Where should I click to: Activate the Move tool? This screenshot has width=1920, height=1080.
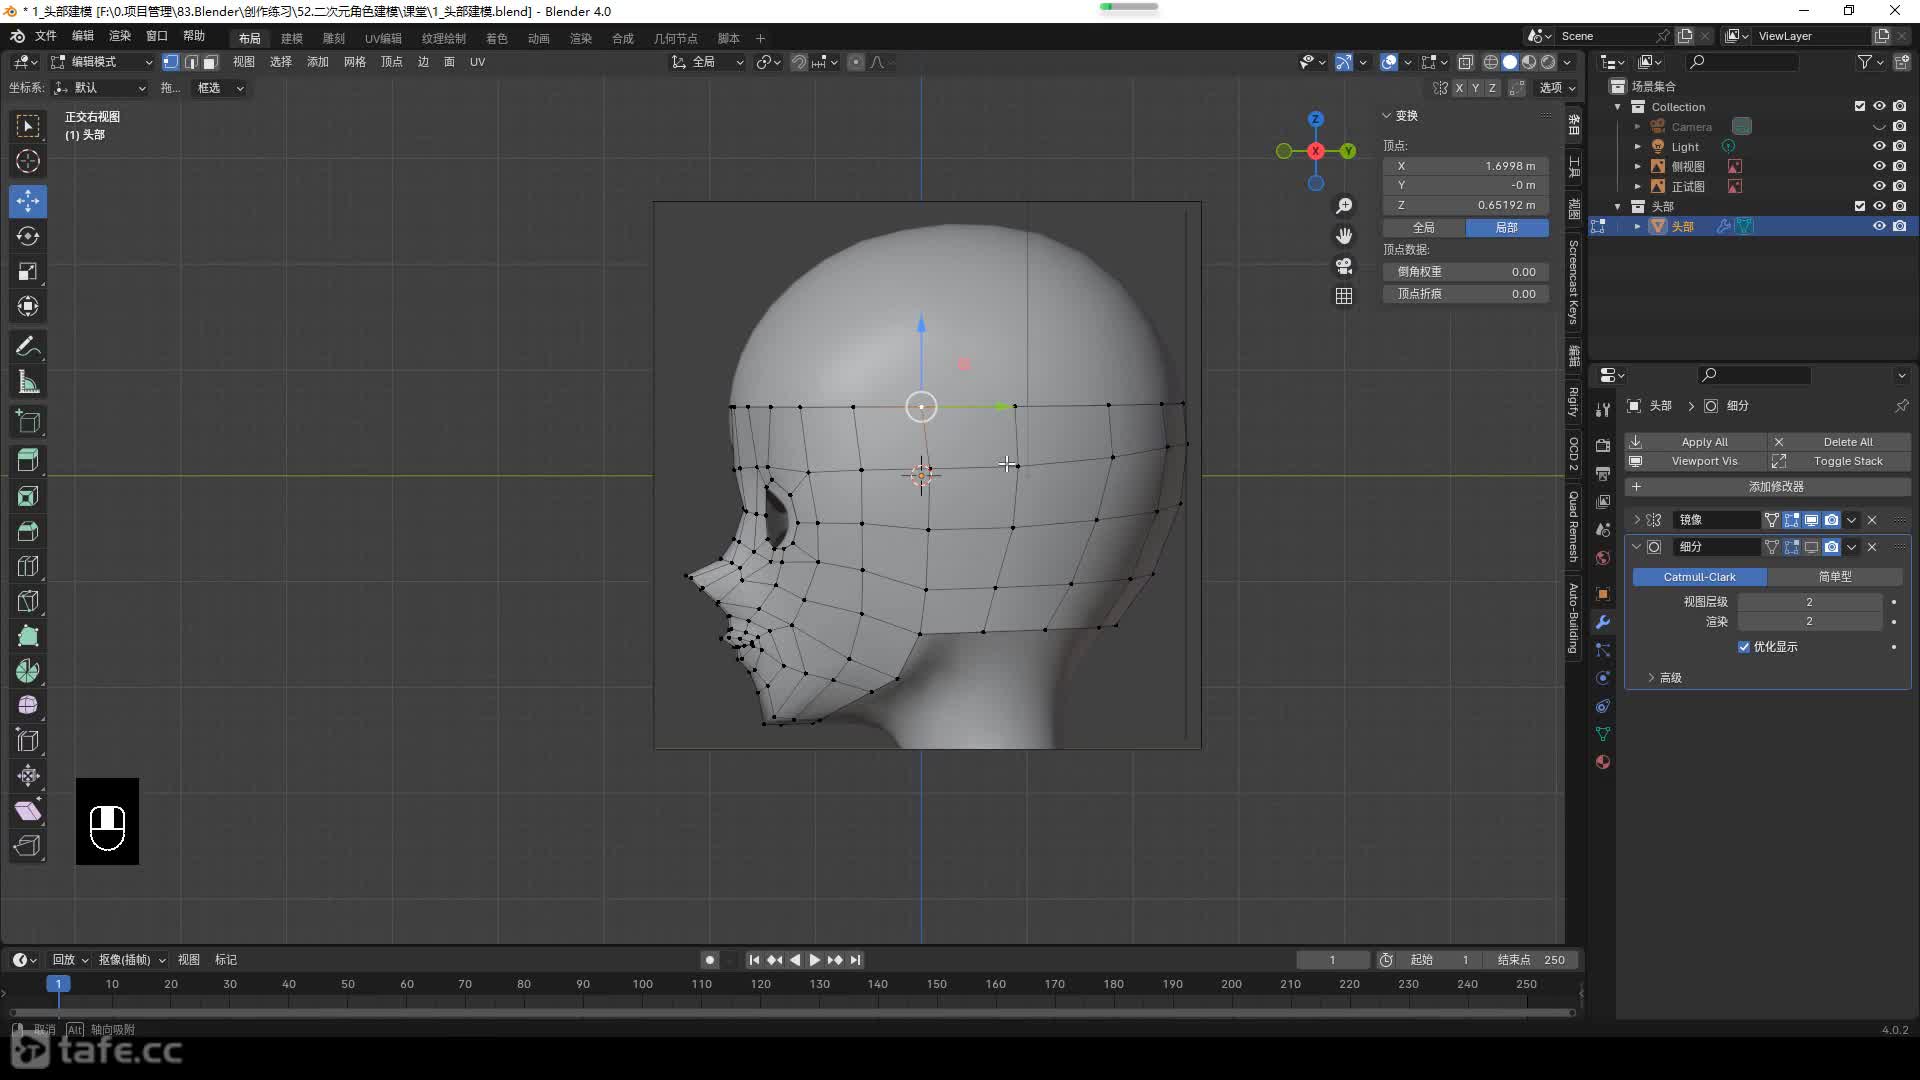pyautogui.click(x=28, y=201)
